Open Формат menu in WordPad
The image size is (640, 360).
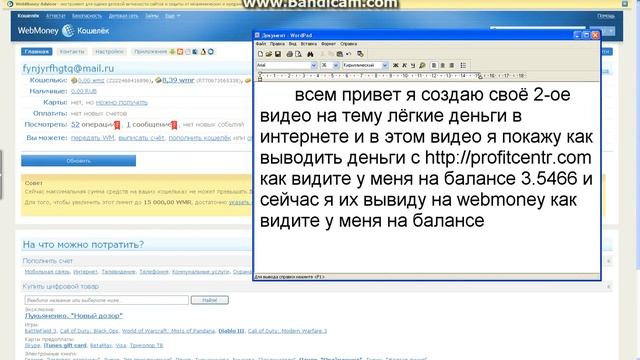pyautogui.click(x=328, y=44)
